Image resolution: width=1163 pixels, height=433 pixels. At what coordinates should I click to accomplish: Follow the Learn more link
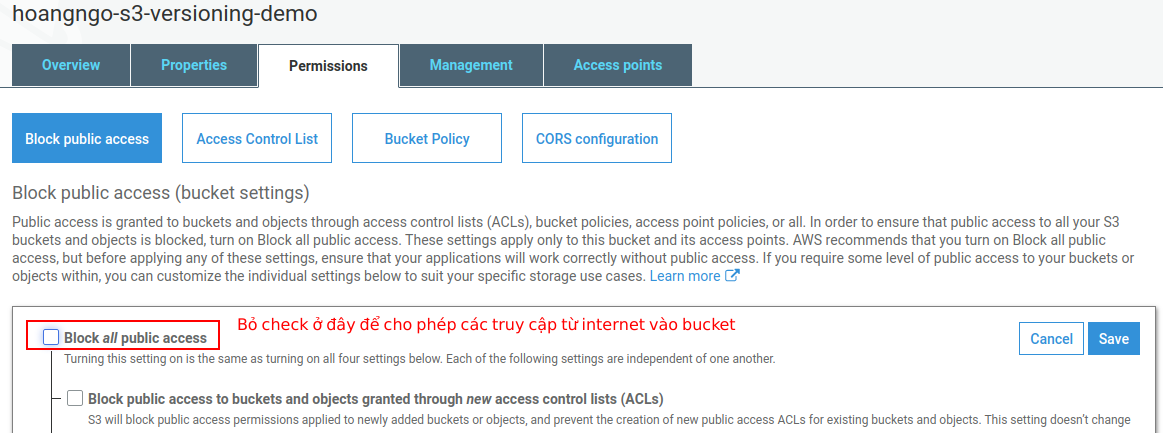pyautogui.click(x=685, y=276)
